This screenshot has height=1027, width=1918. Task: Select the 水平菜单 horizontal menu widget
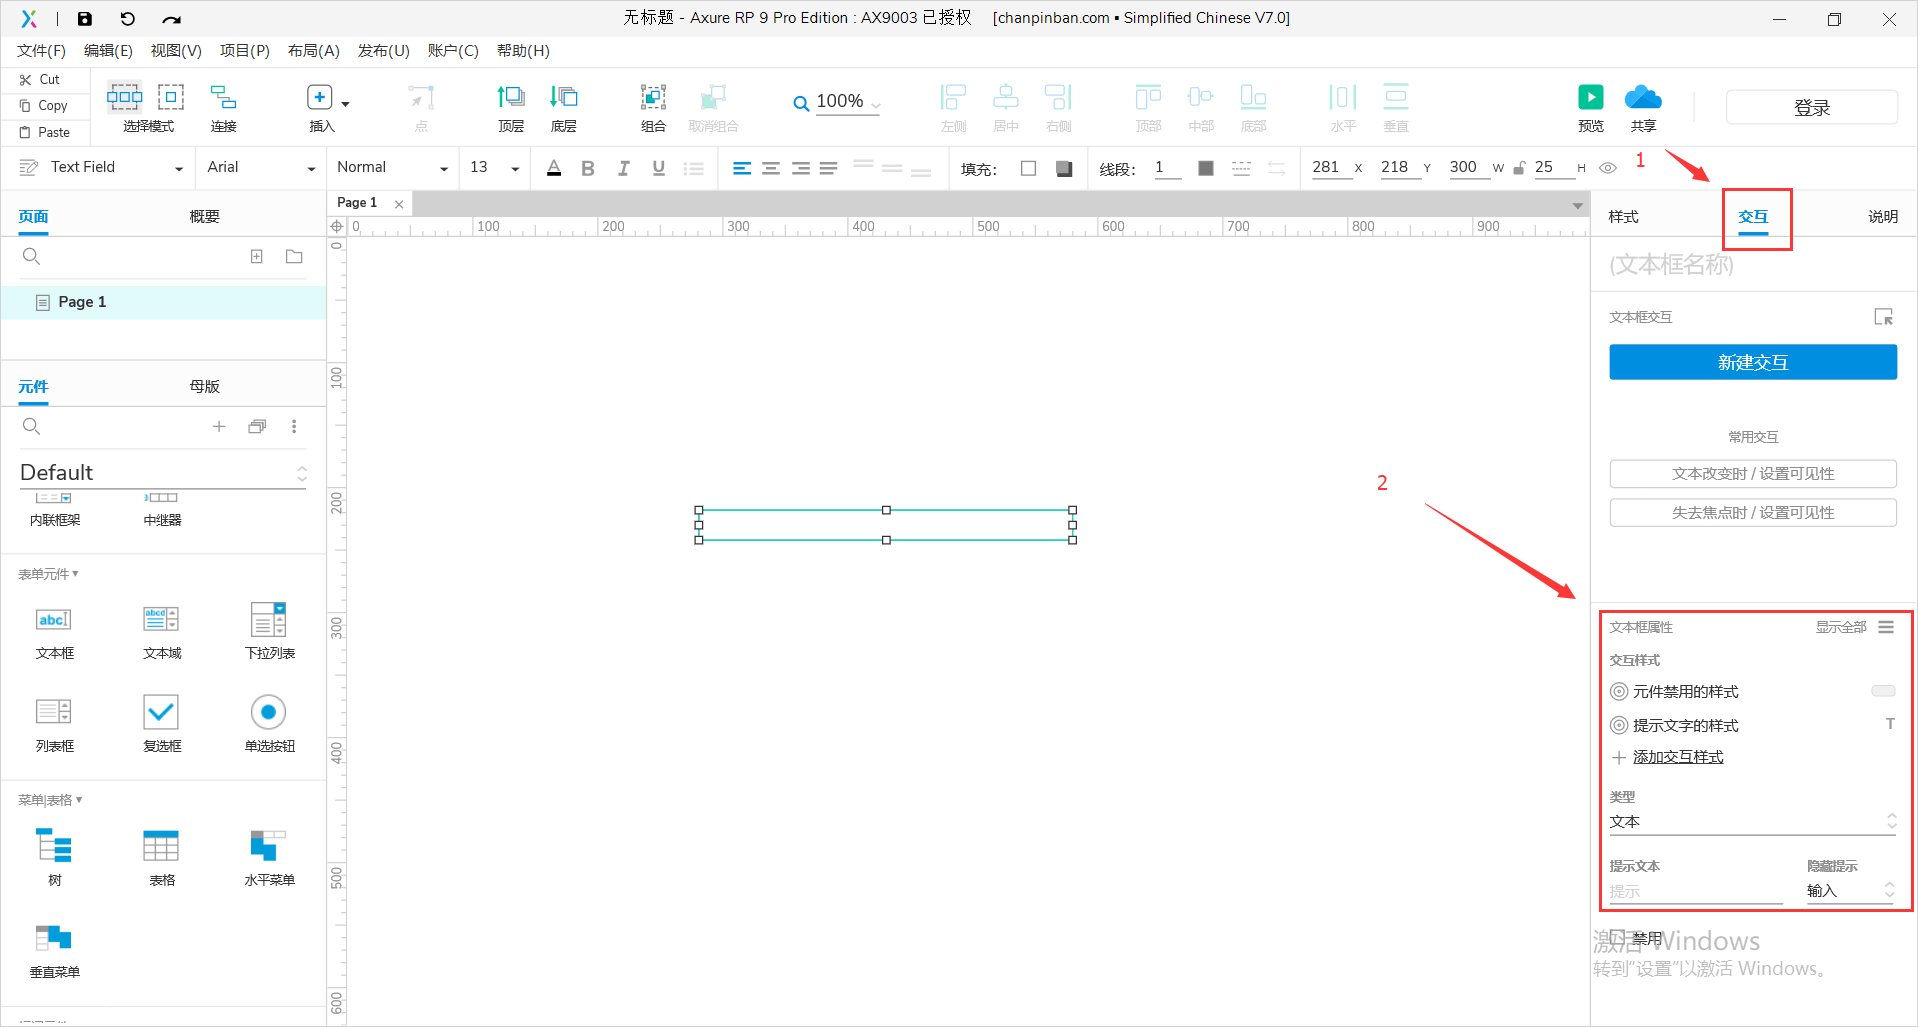tap(269, 857)
